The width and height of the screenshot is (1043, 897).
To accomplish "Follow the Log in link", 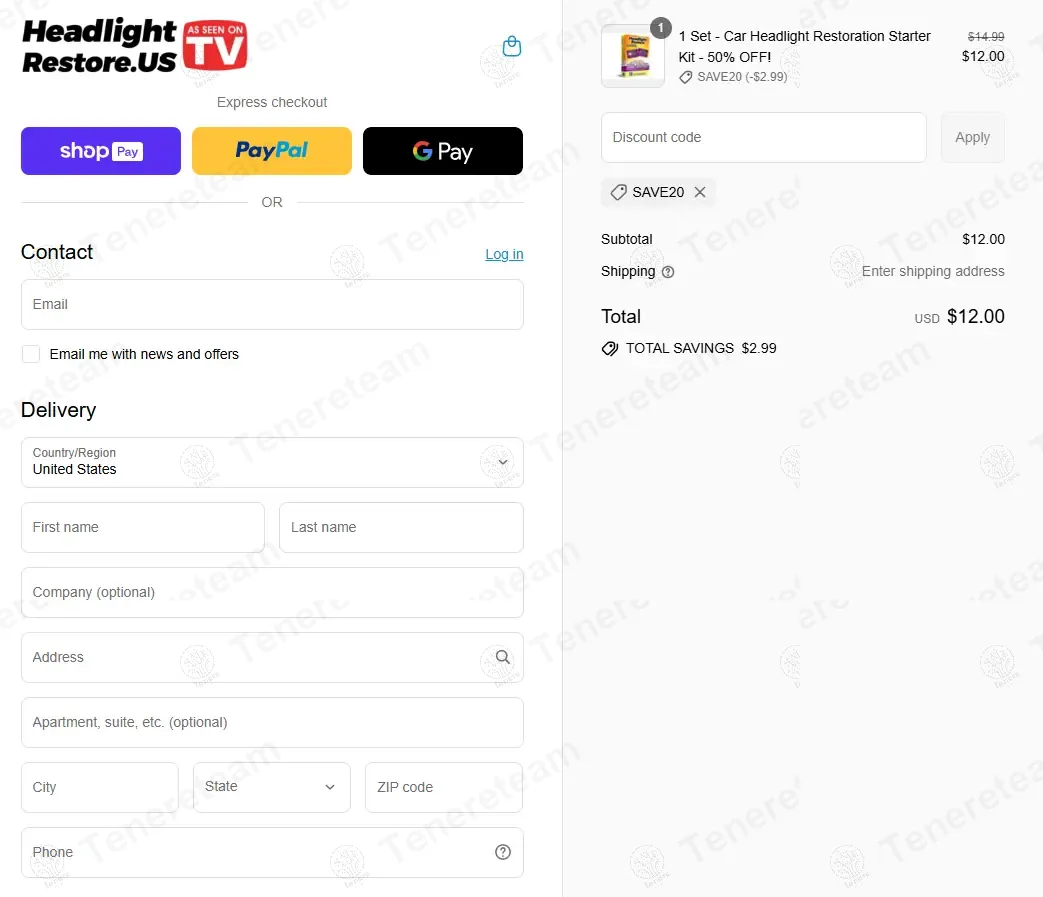I will 504,254.
